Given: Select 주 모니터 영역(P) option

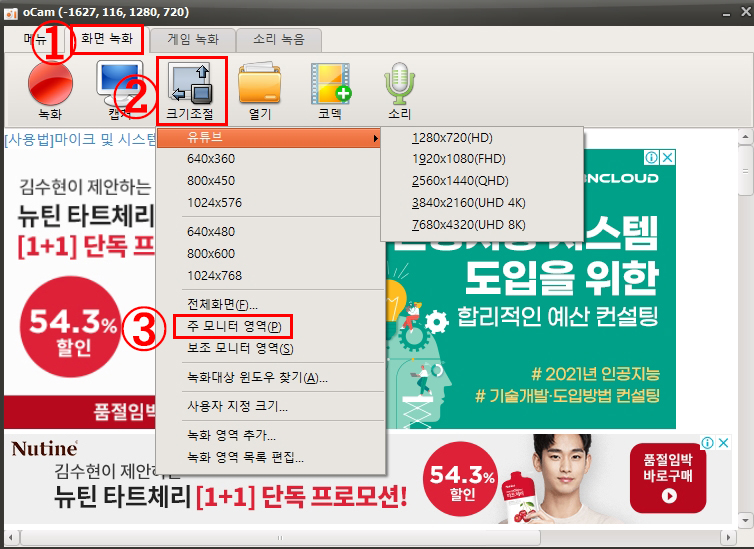Looking at the screenshot, I should tap(271, 326).
